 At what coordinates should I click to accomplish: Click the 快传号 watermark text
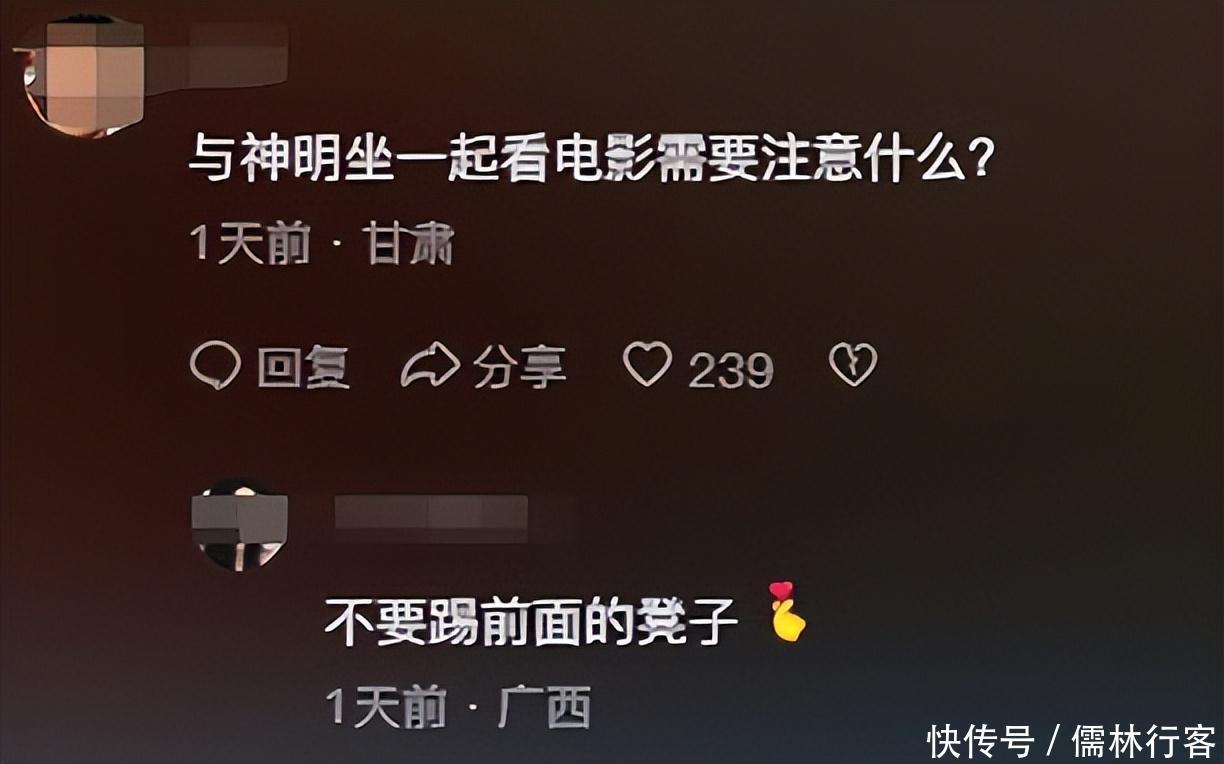[x=979, y=741]
